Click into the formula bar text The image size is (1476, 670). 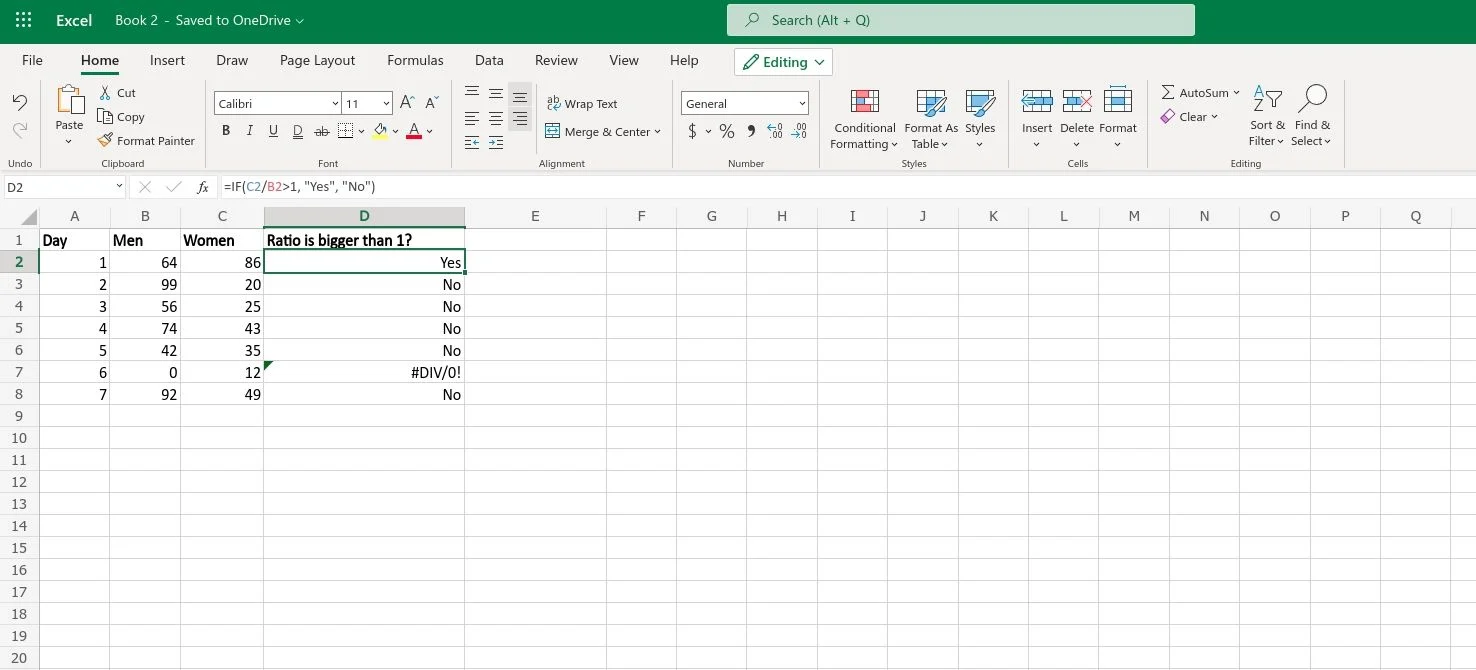[x=845, y=187]
